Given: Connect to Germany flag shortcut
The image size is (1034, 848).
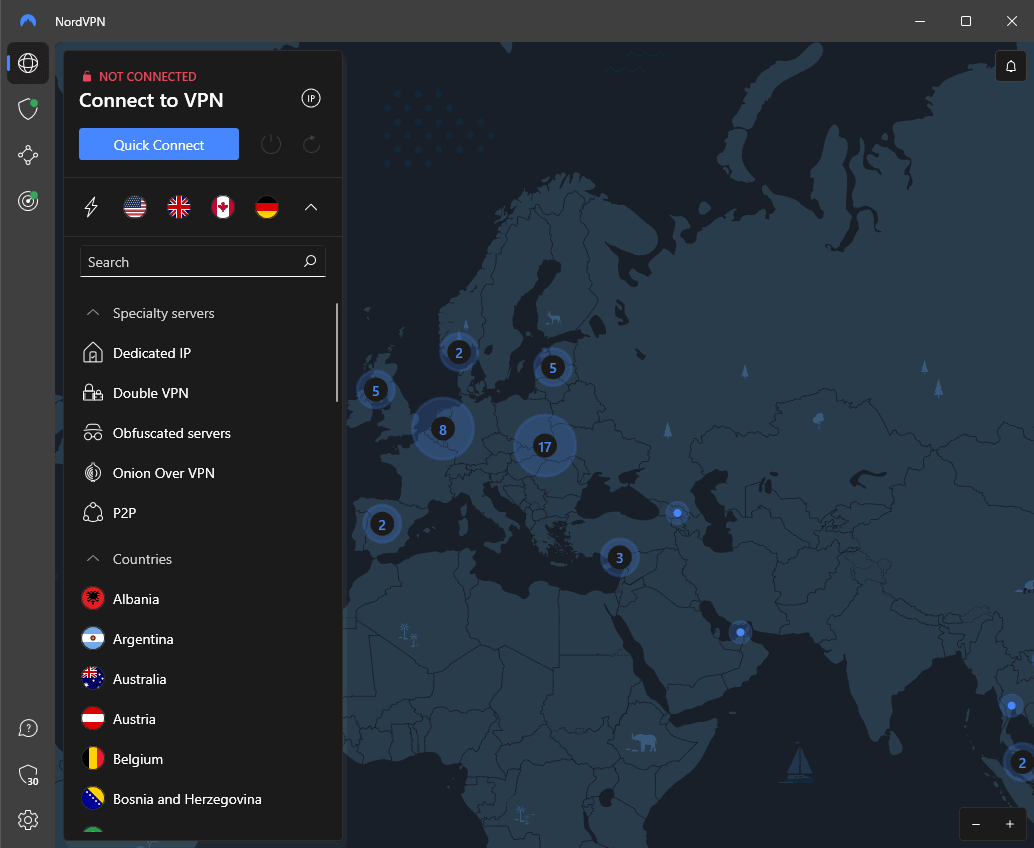Looking at the screenshot, I should 267,207.
